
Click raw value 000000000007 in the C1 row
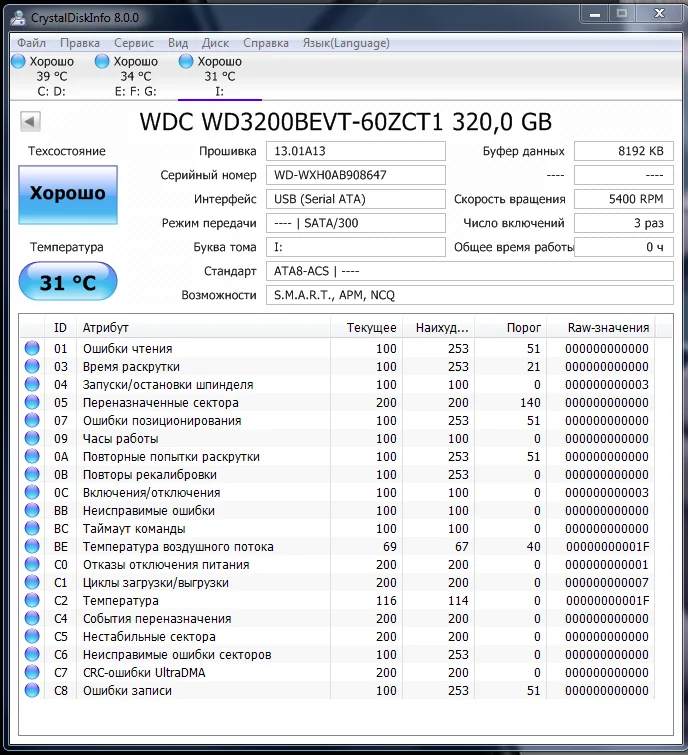click(x=607, y=583)
